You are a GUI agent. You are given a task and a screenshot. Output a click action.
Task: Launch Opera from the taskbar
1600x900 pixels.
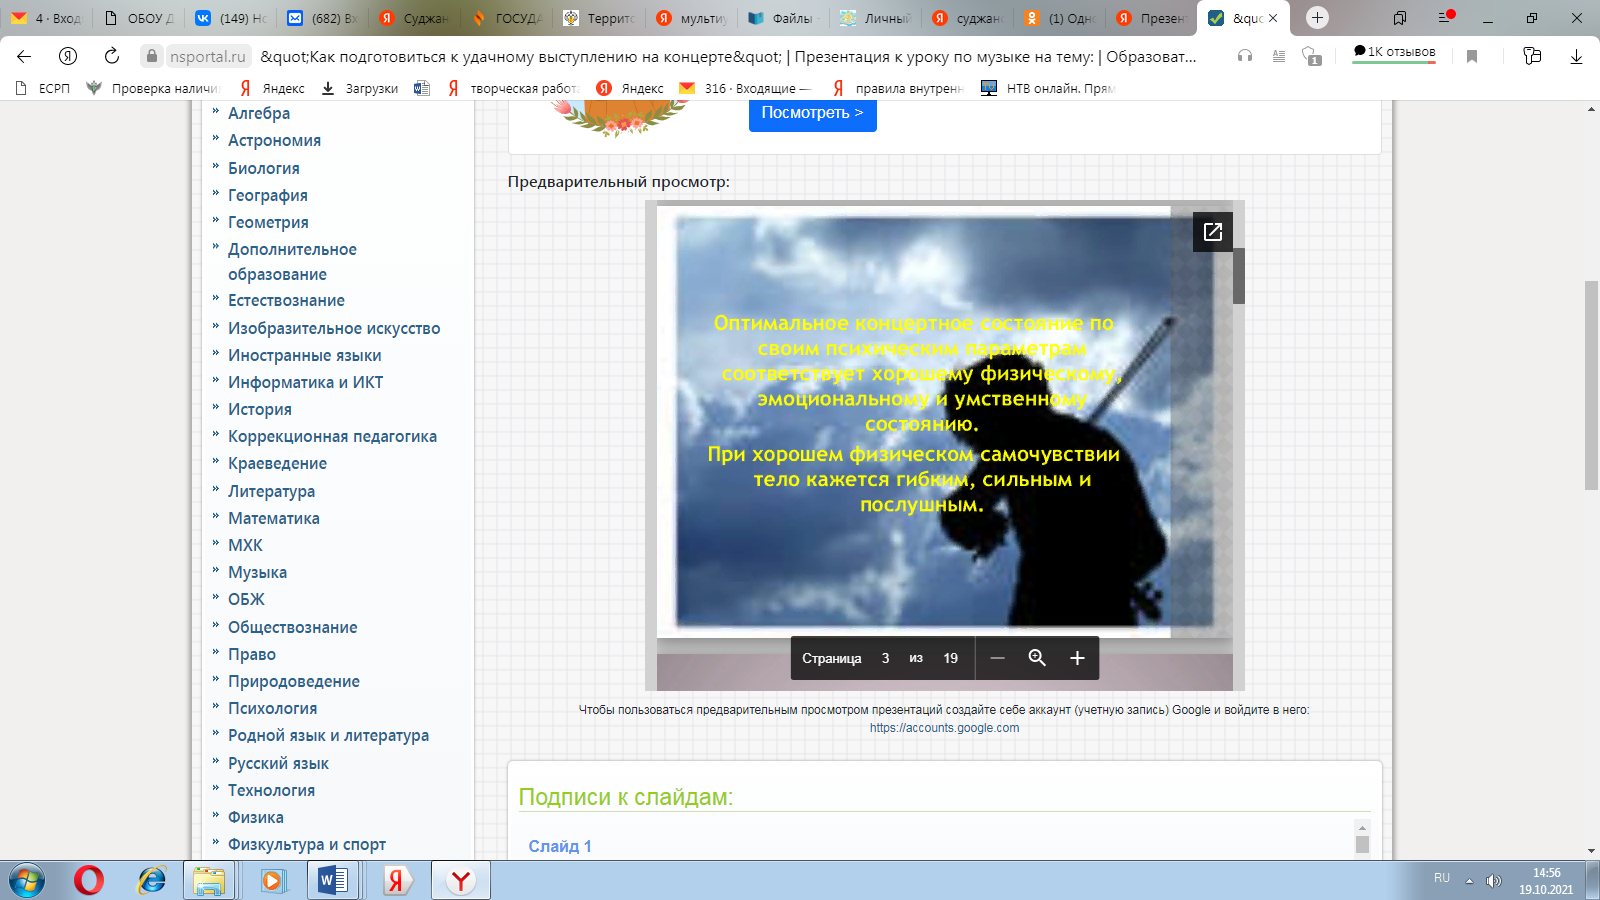(89, 880)
